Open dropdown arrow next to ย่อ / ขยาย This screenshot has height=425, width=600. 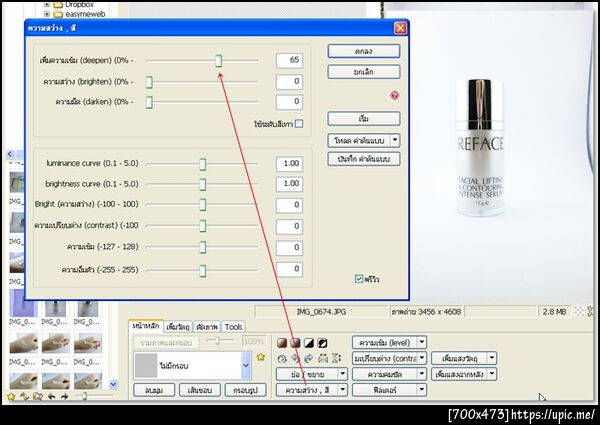tap(342, 374)
